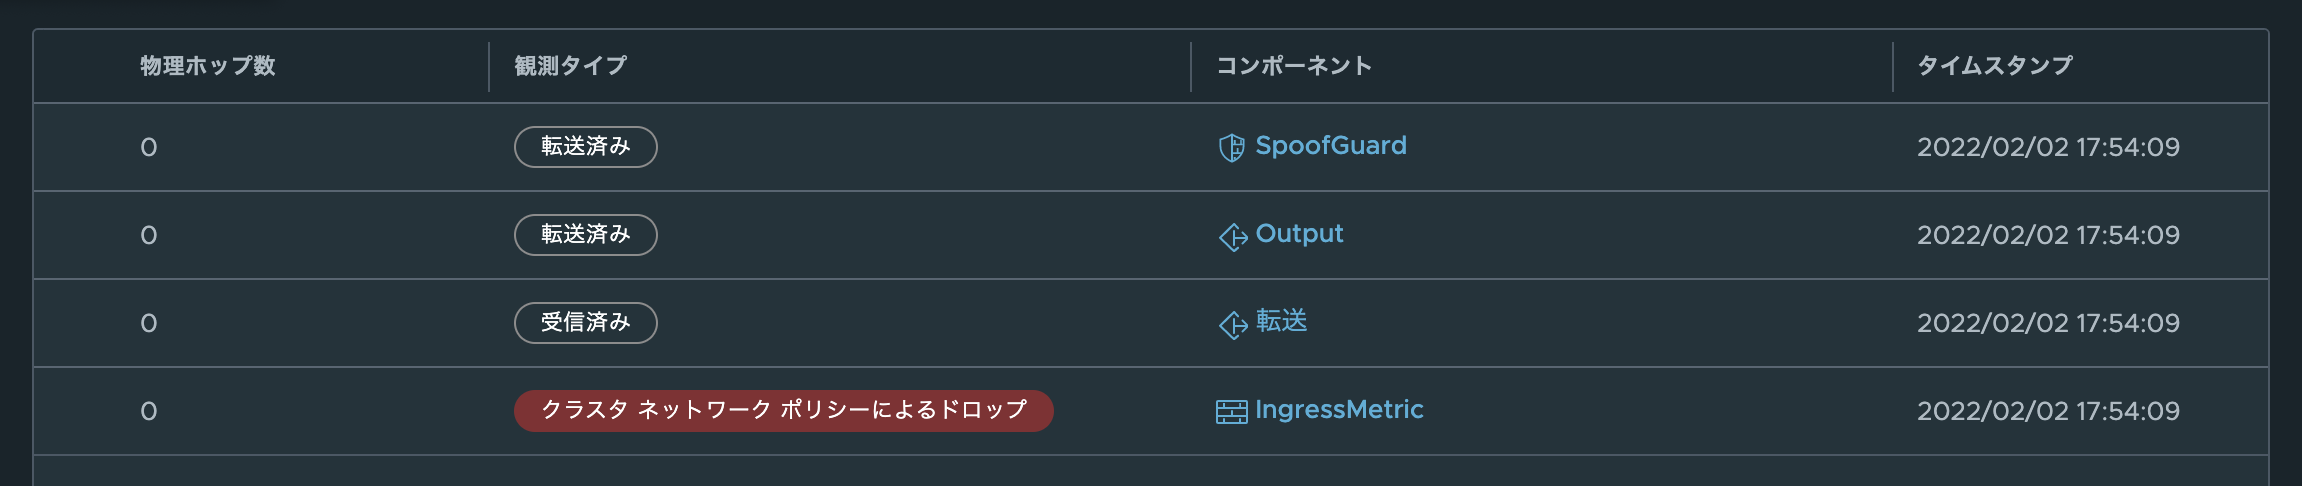Click the divider between 物理ホップ数 and 観測タイプ

(489, 66)
